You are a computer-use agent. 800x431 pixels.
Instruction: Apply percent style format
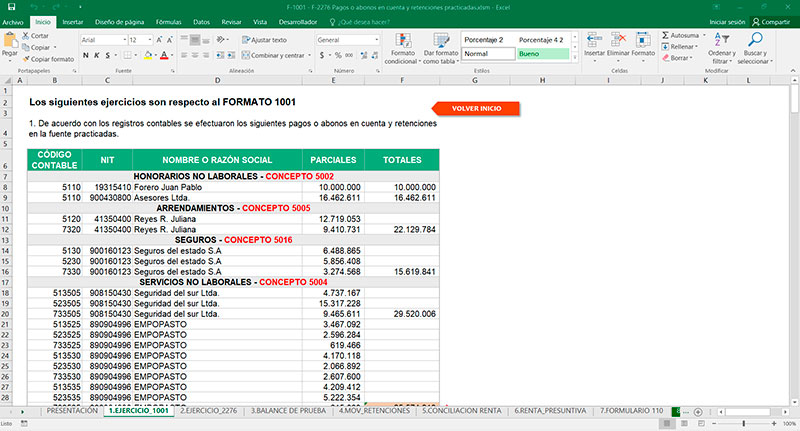coord(338,55)
